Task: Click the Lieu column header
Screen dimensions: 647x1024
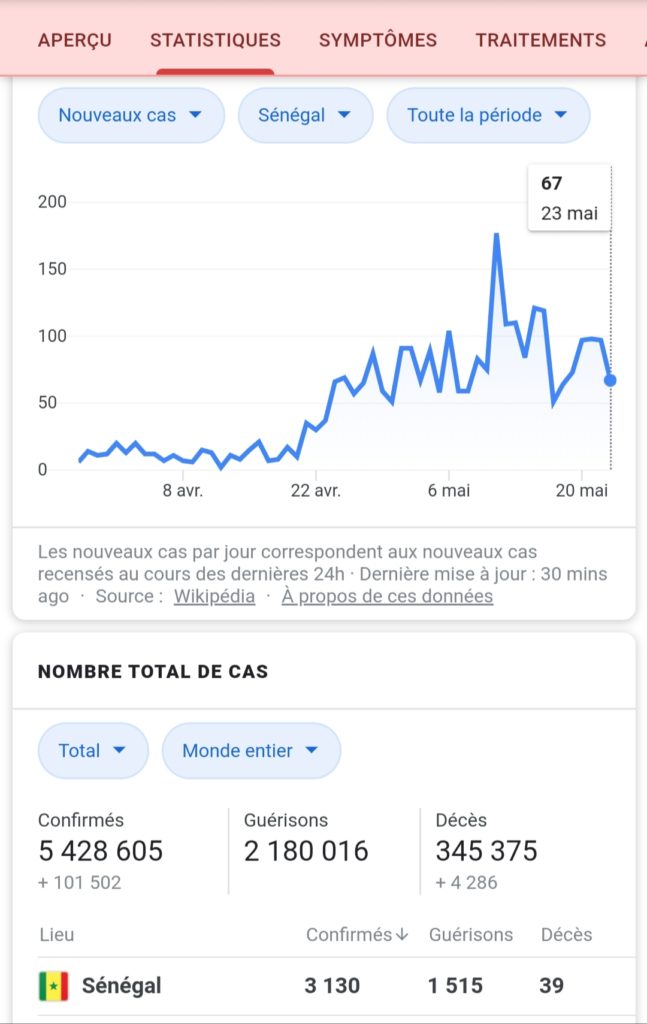Action: (x=57, y=935)
